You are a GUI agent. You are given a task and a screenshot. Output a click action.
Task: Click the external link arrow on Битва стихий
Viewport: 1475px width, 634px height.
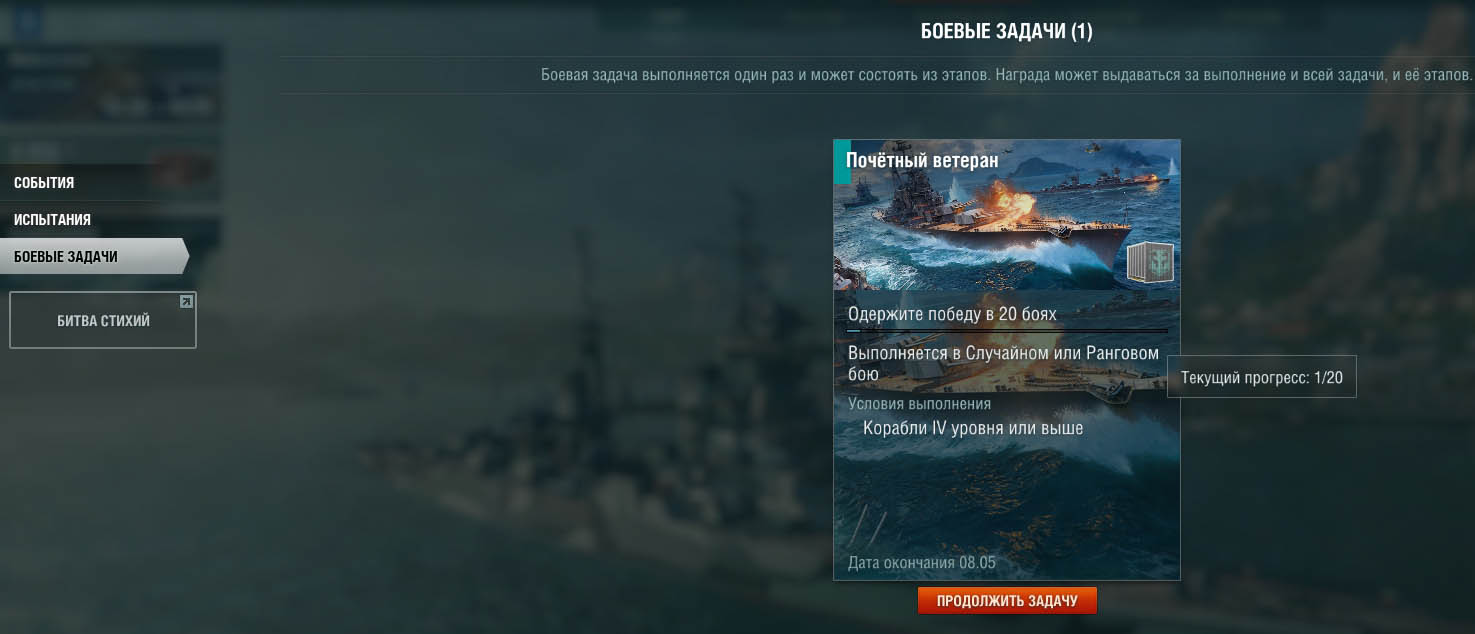[x=186, y=301]
